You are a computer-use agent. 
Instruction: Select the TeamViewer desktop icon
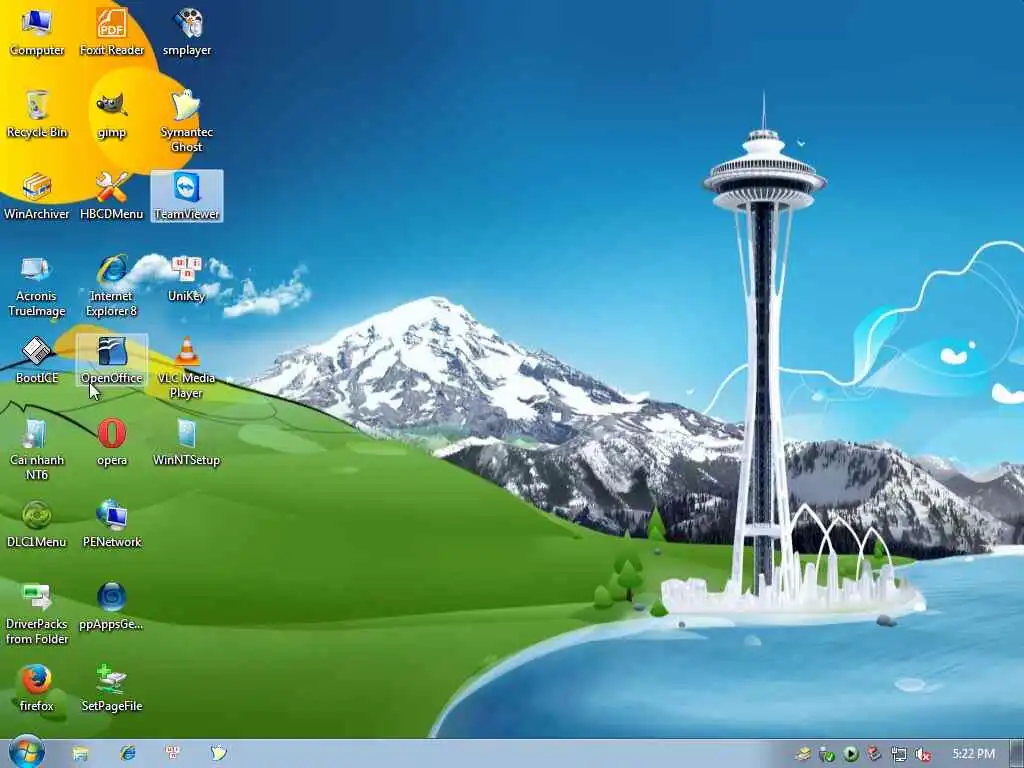tap(187, 196)
